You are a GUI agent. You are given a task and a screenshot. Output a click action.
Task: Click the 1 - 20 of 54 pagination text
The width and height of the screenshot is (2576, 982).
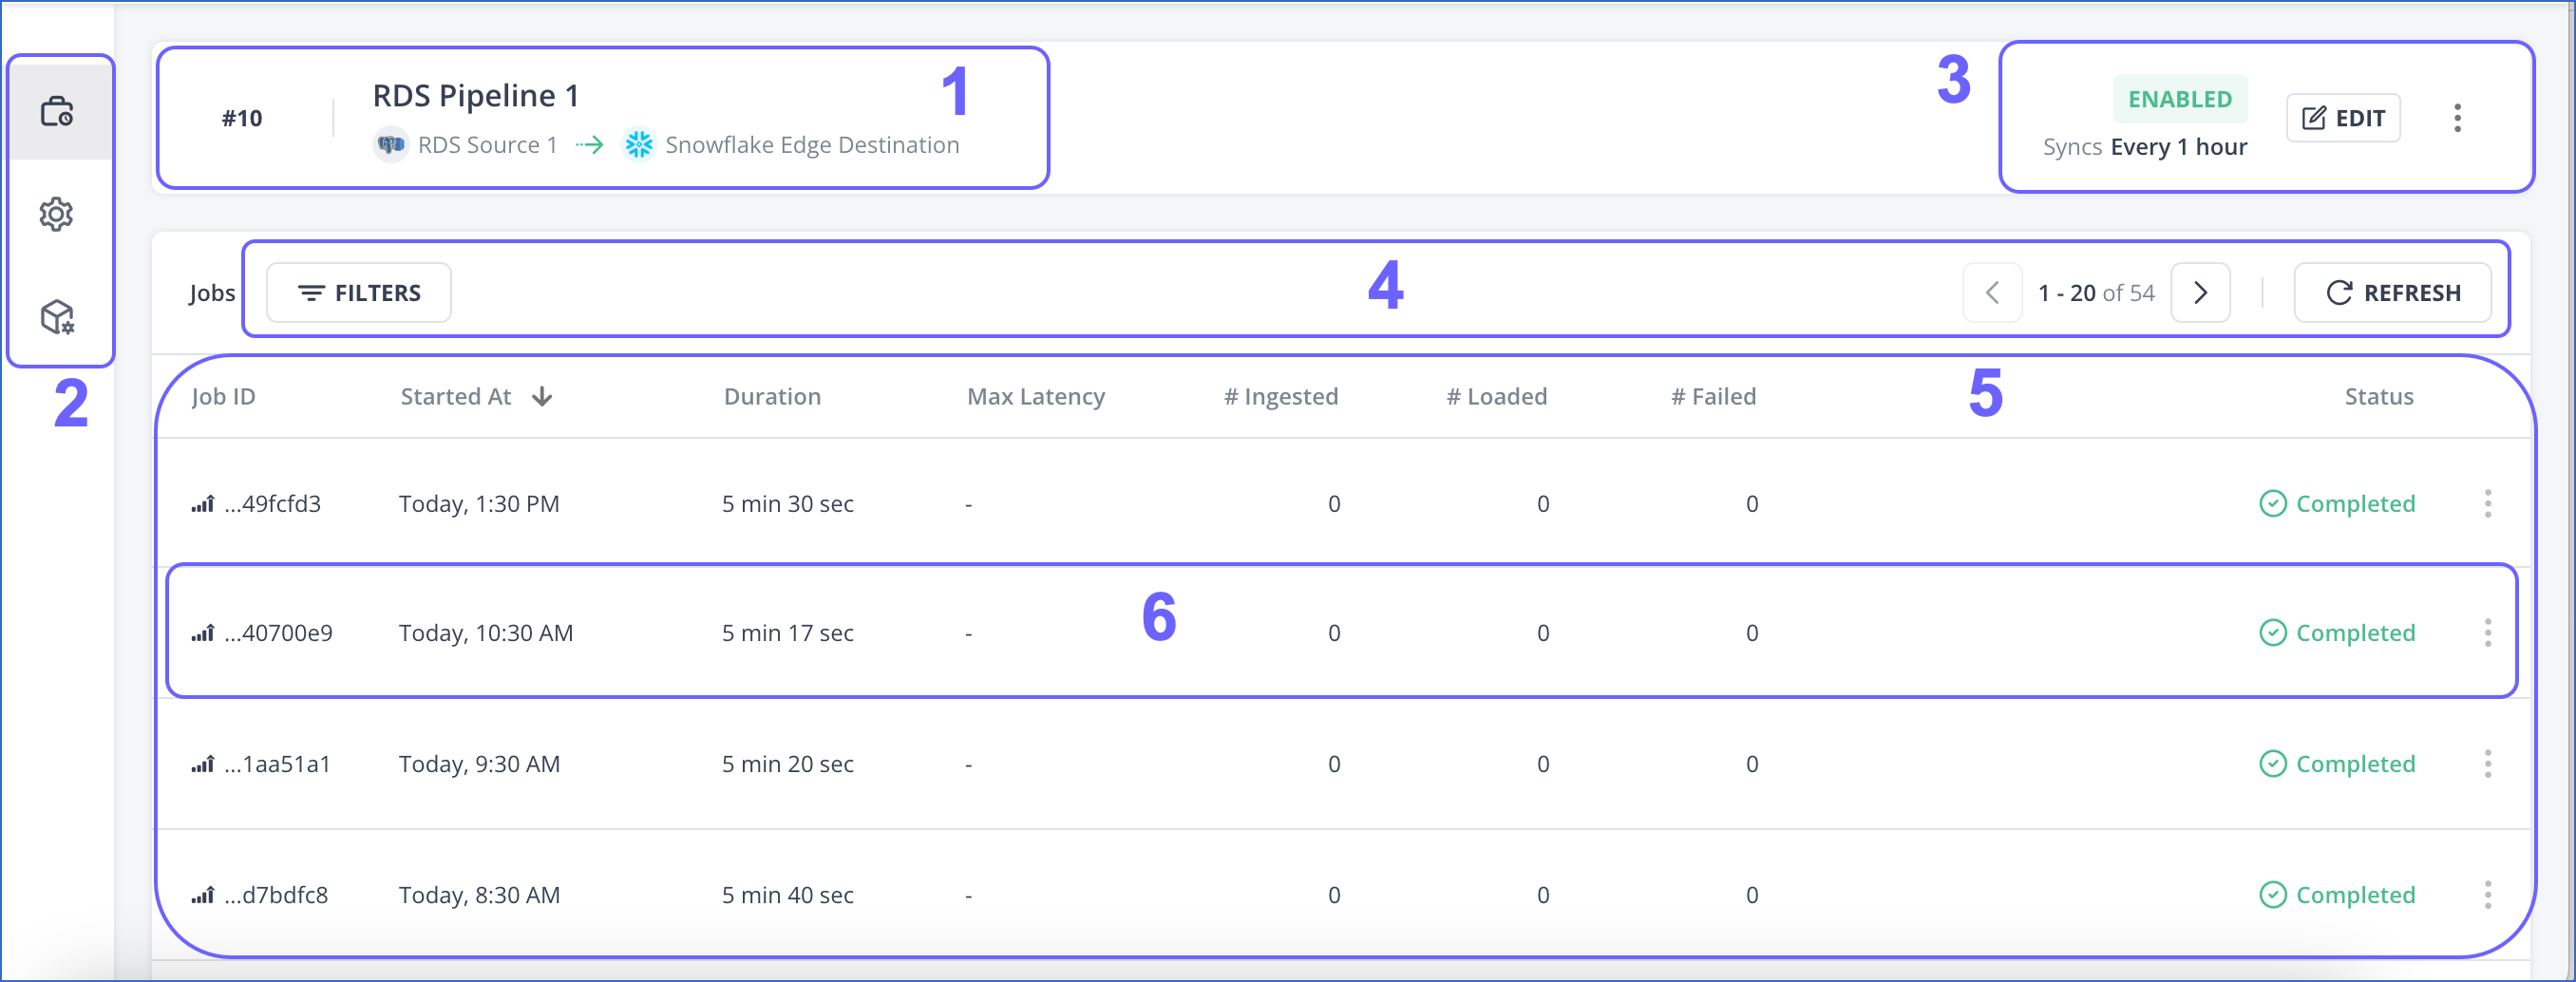click(x=2096, y=293)
